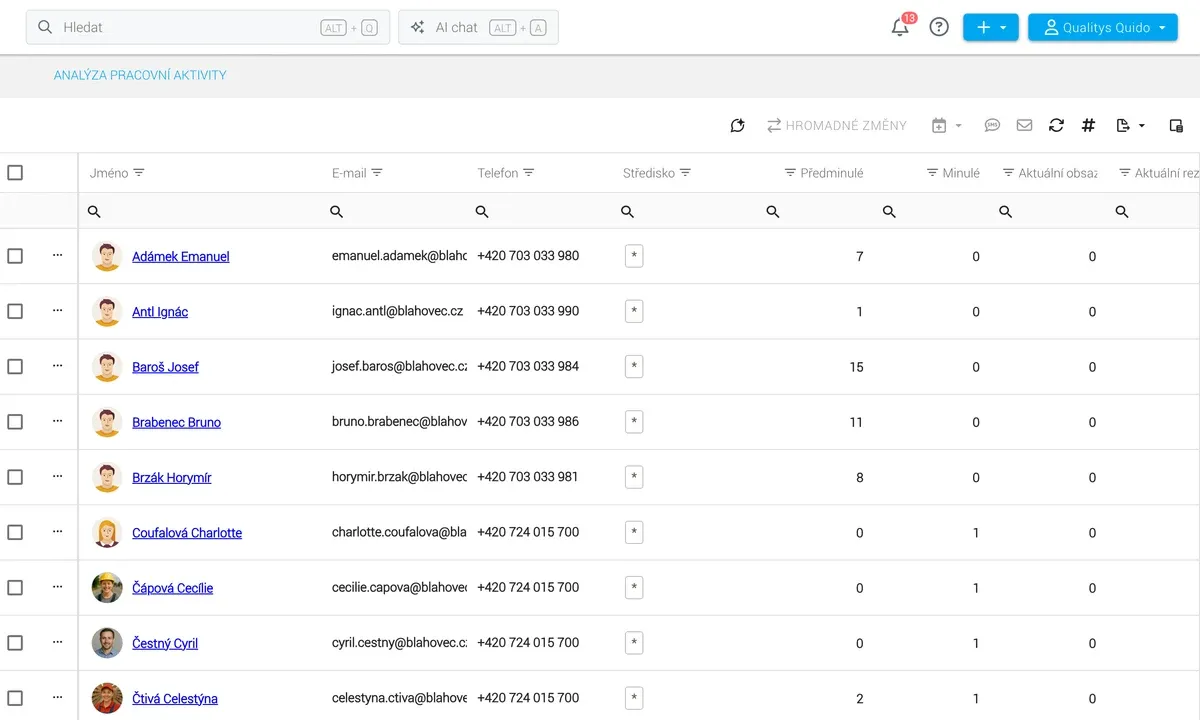Image resolution: width=1200 pixels, height=720 pixels.
Task: Check the Baroš Josef row checkbox
Action: [15, 367]
